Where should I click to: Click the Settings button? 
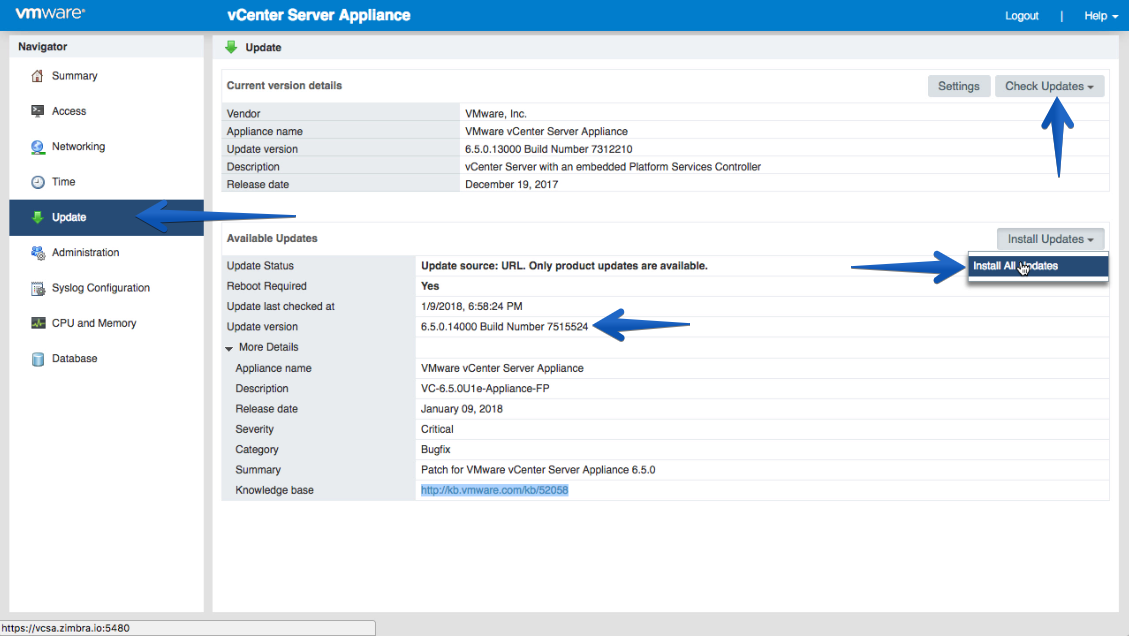958,86
